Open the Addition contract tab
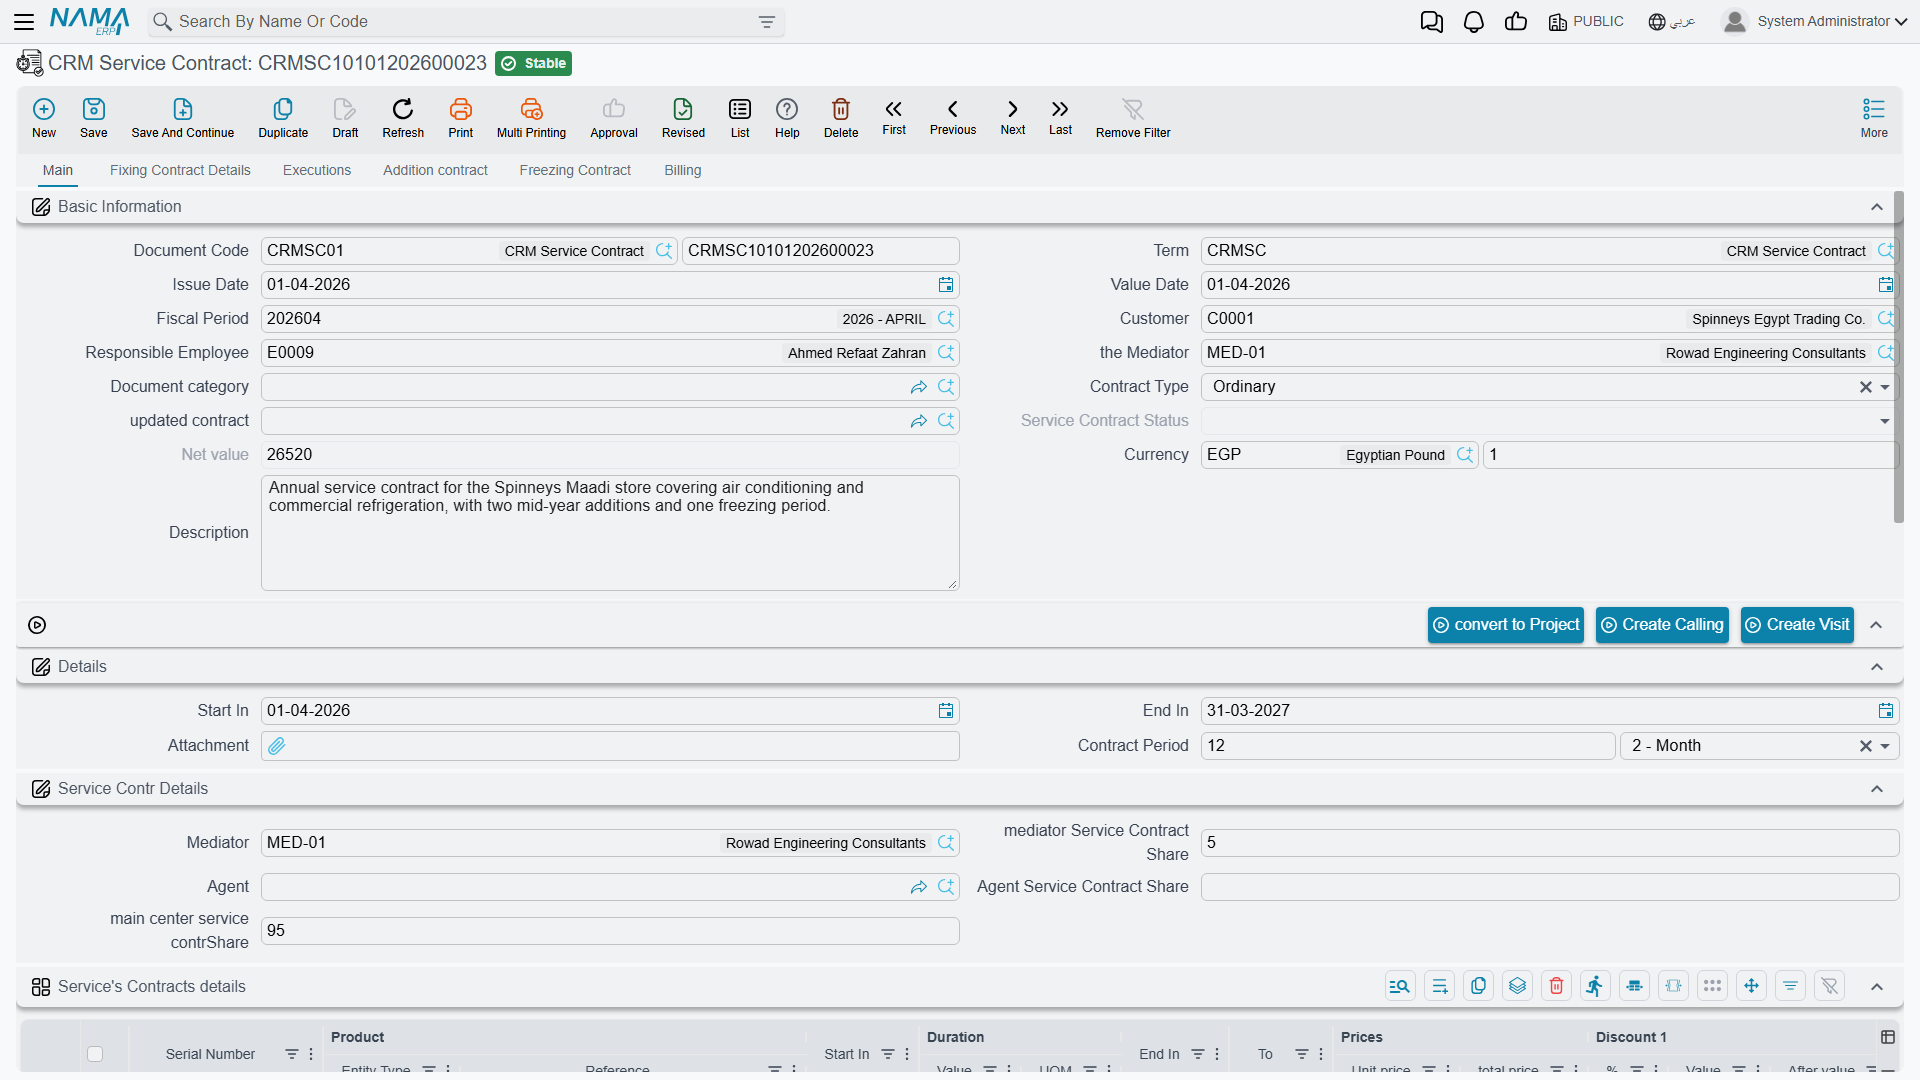The image size is (1920, 1080). tap(435, 170)
